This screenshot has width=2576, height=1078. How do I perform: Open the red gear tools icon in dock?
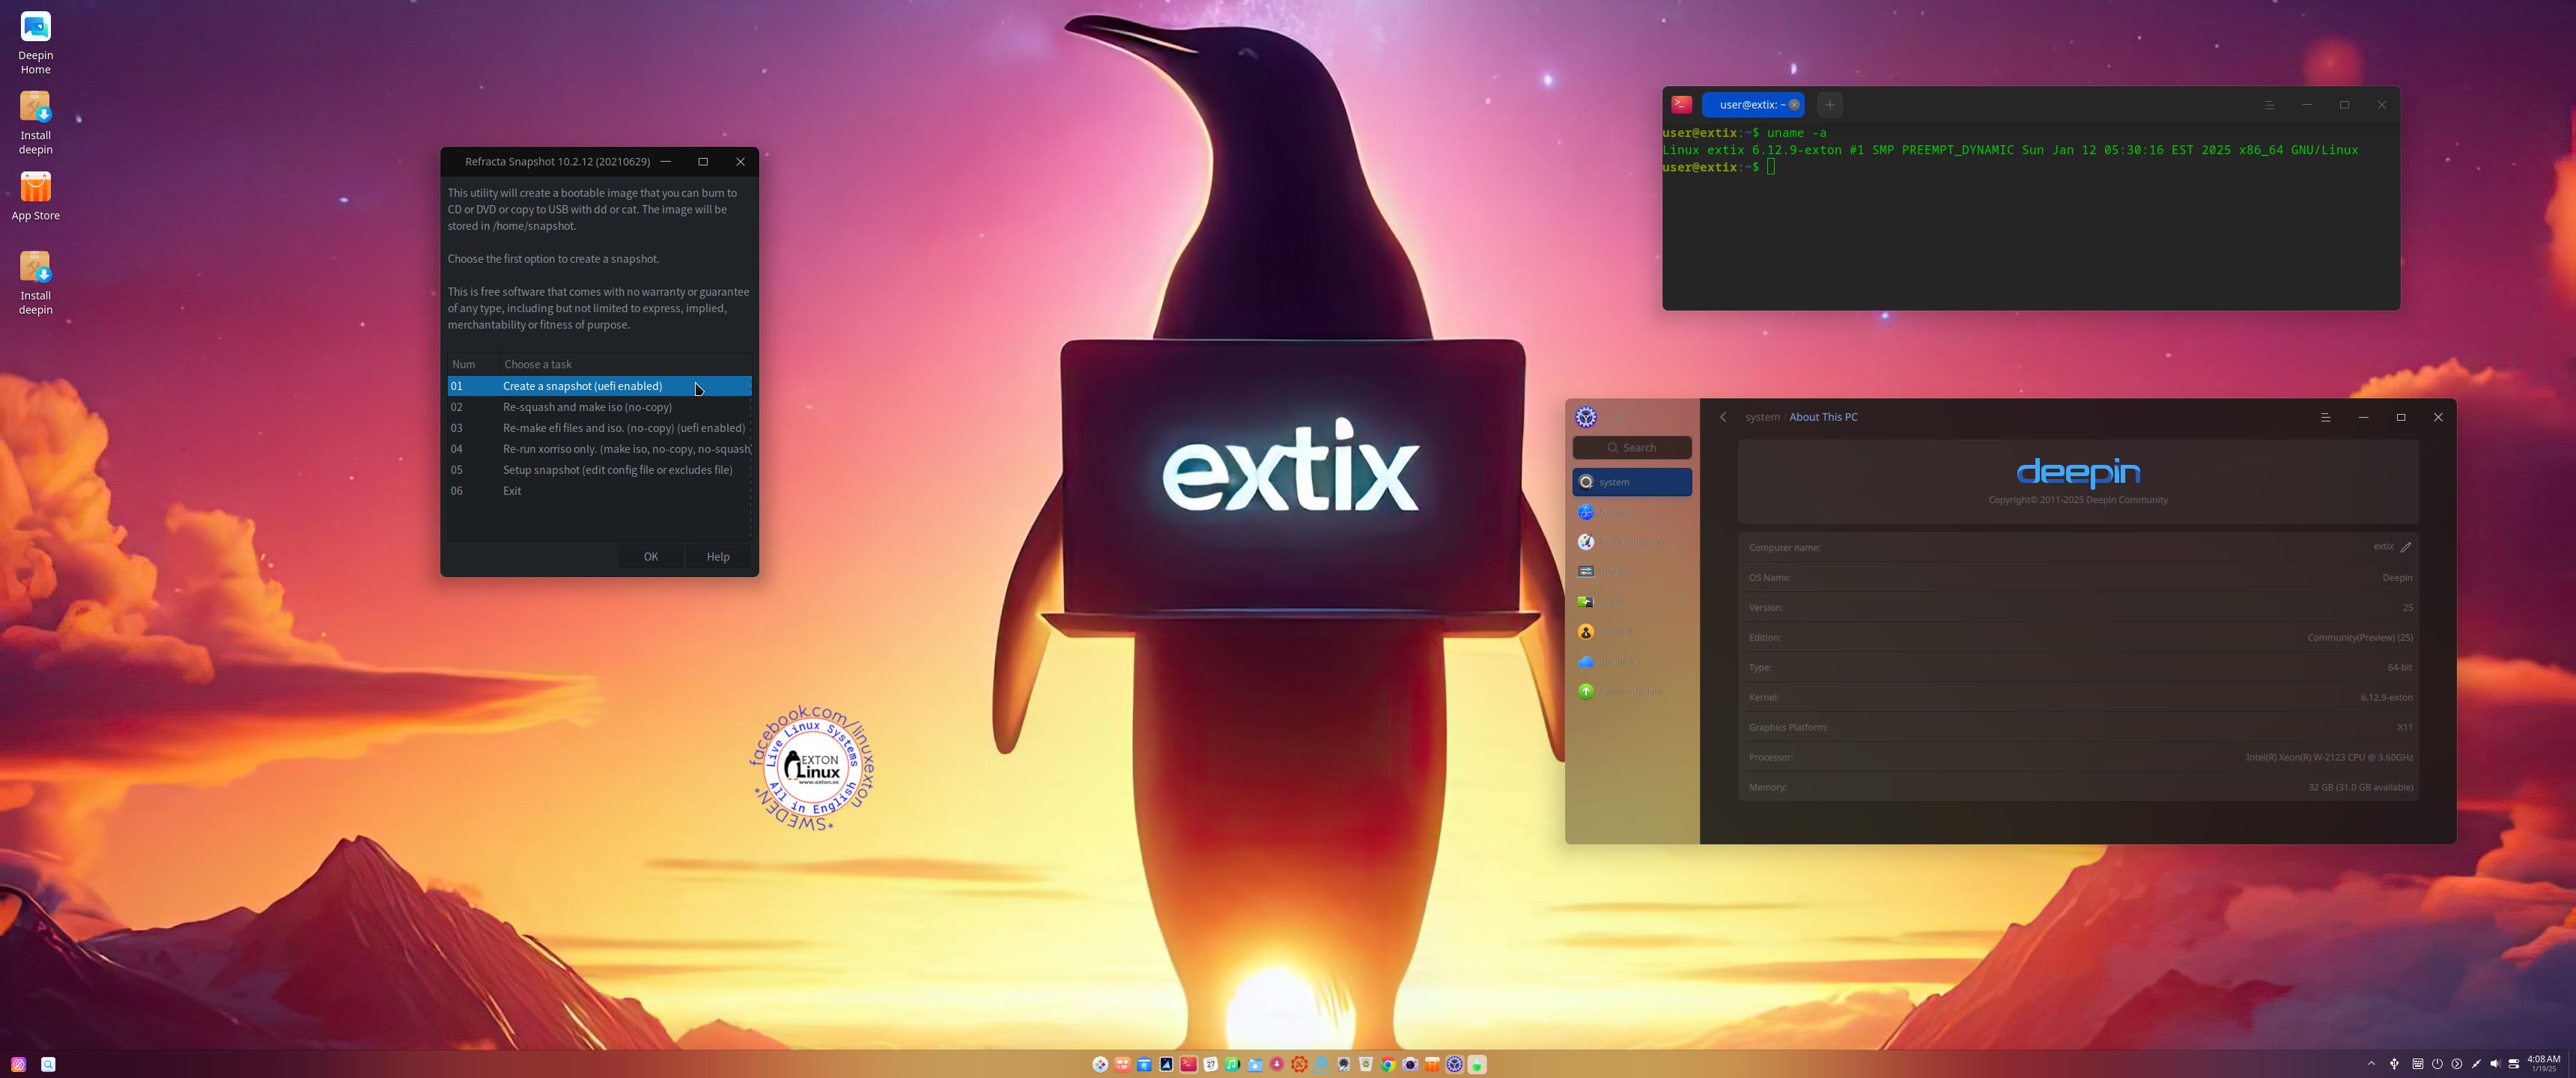click(x=1299, y=1064)
